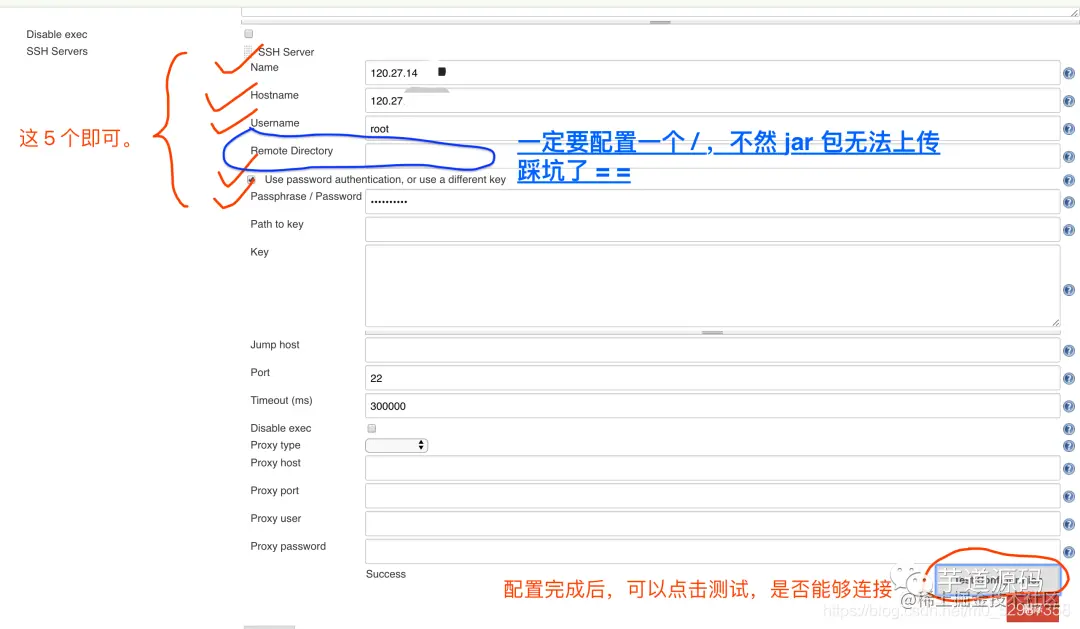Viewport: 1080px width, 629px height.
Task: Open help icon for Port field
Action: 1068,378
